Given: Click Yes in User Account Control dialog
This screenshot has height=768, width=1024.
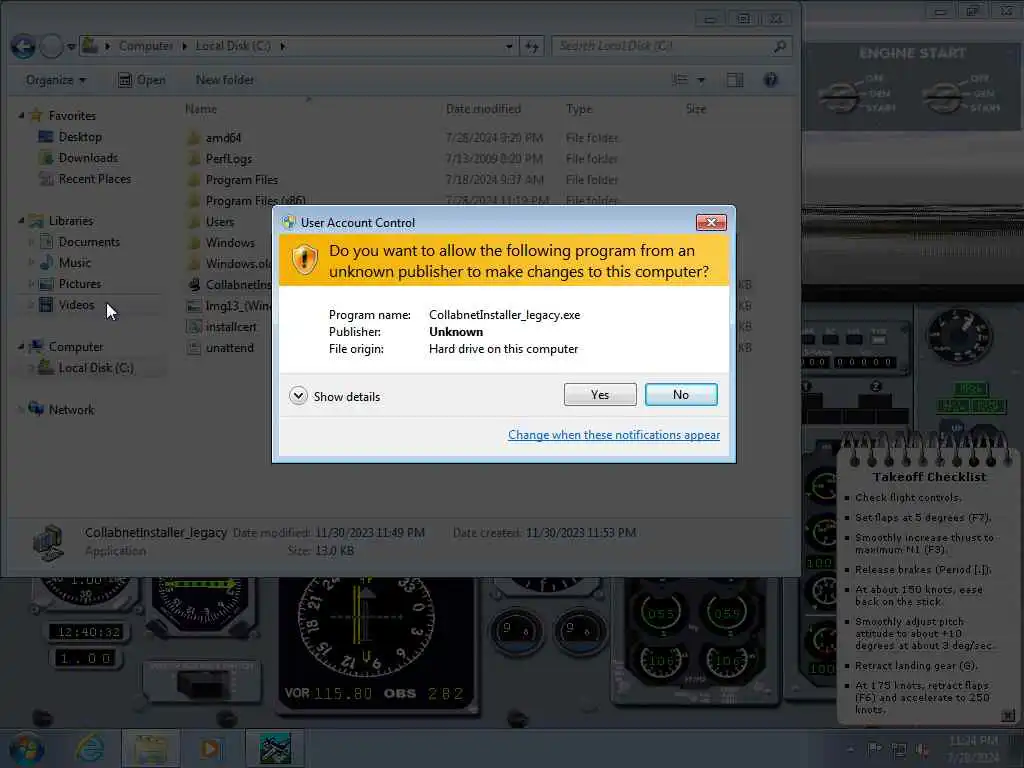Looking at the screenshot, I should (600, 394).
